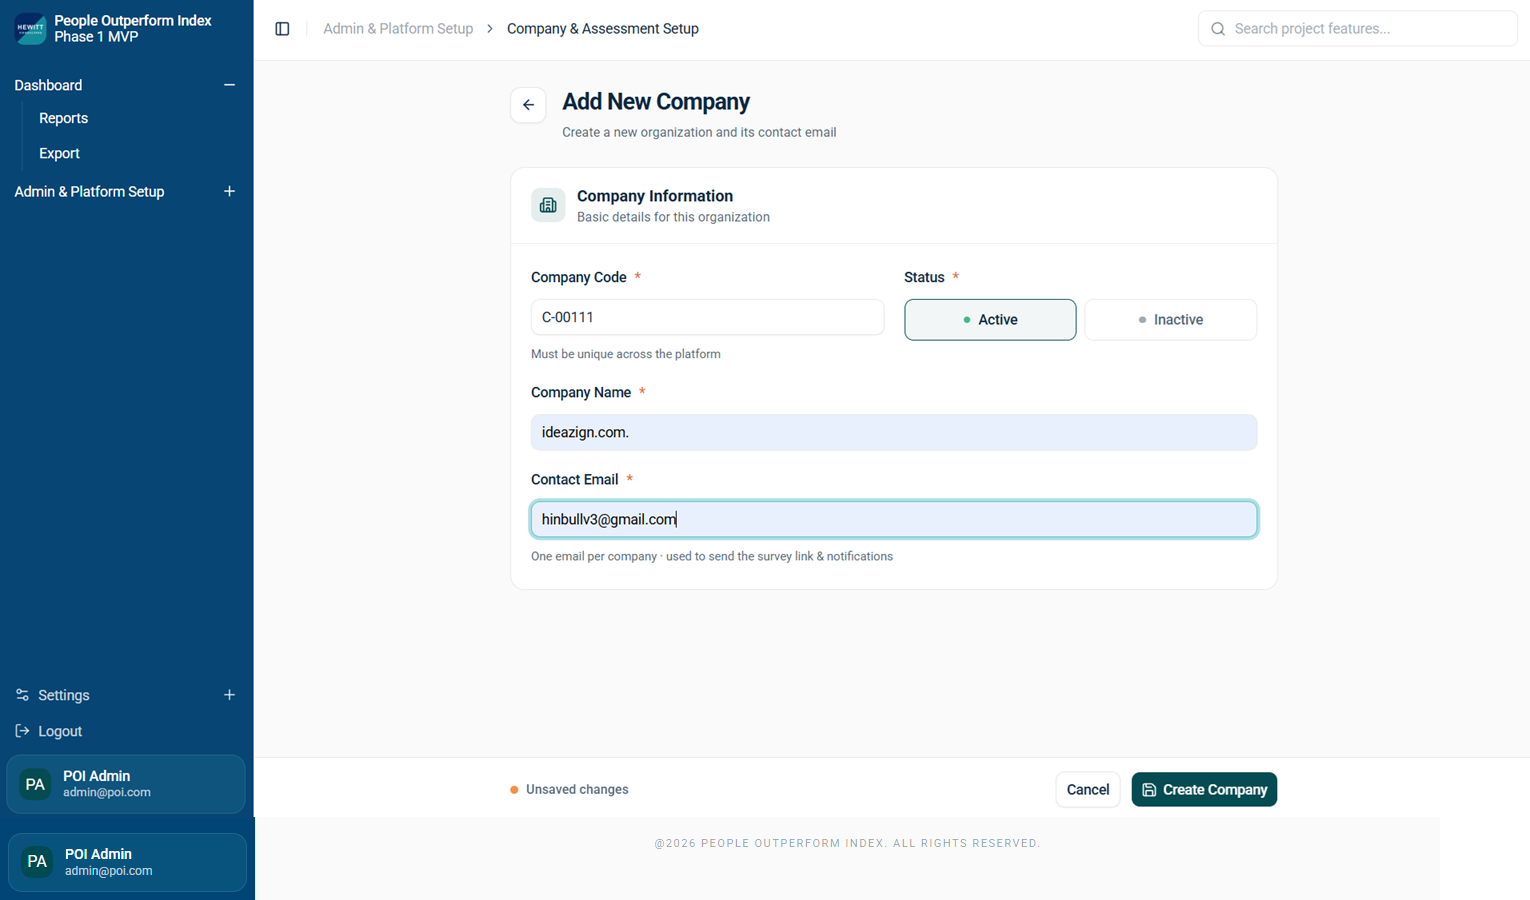Click the Company Information building icon
This screenshot has width=1530, height=900.
[x=548, y=205]
